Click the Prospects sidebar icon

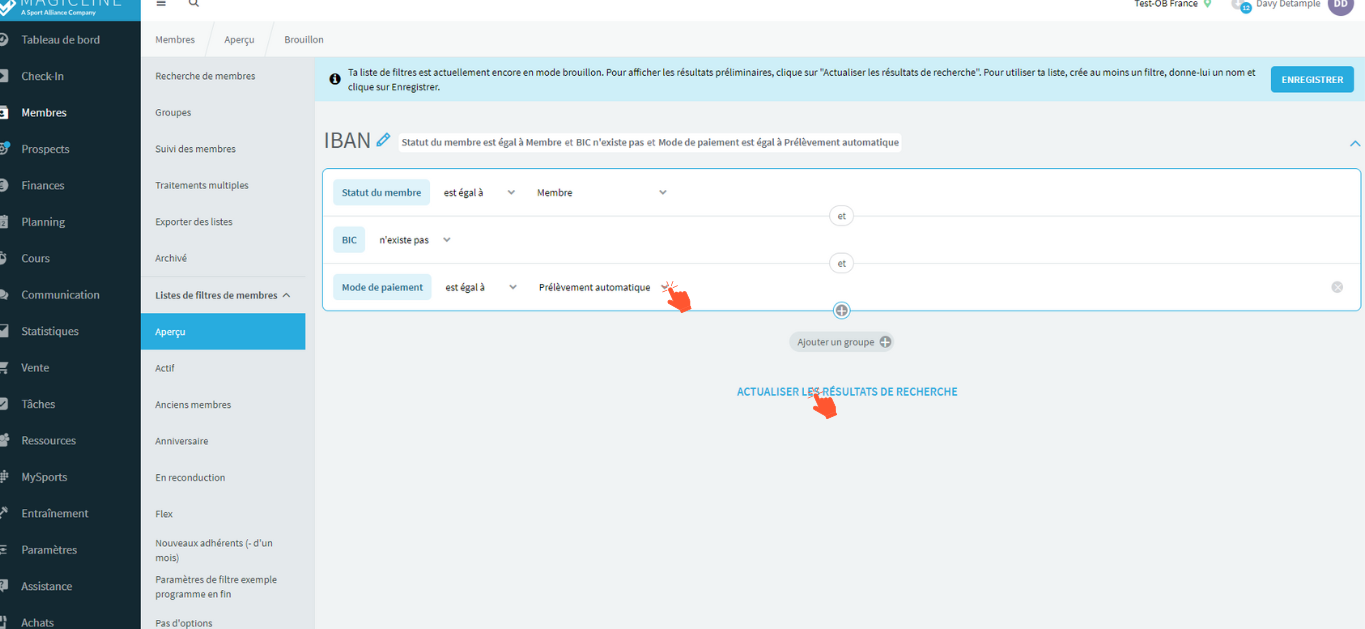click(x=3, y=149)
